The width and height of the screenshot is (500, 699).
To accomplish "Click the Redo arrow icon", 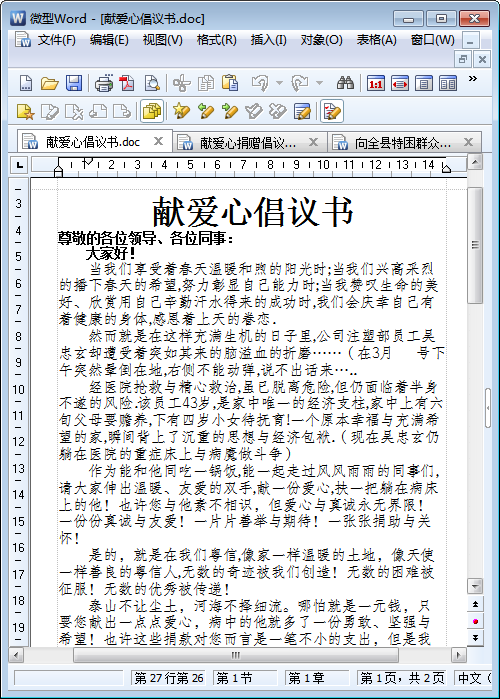I will pos(300,83).
